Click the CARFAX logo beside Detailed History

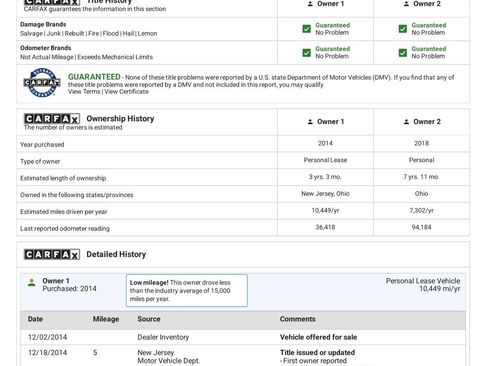click(x=52, y=254)
